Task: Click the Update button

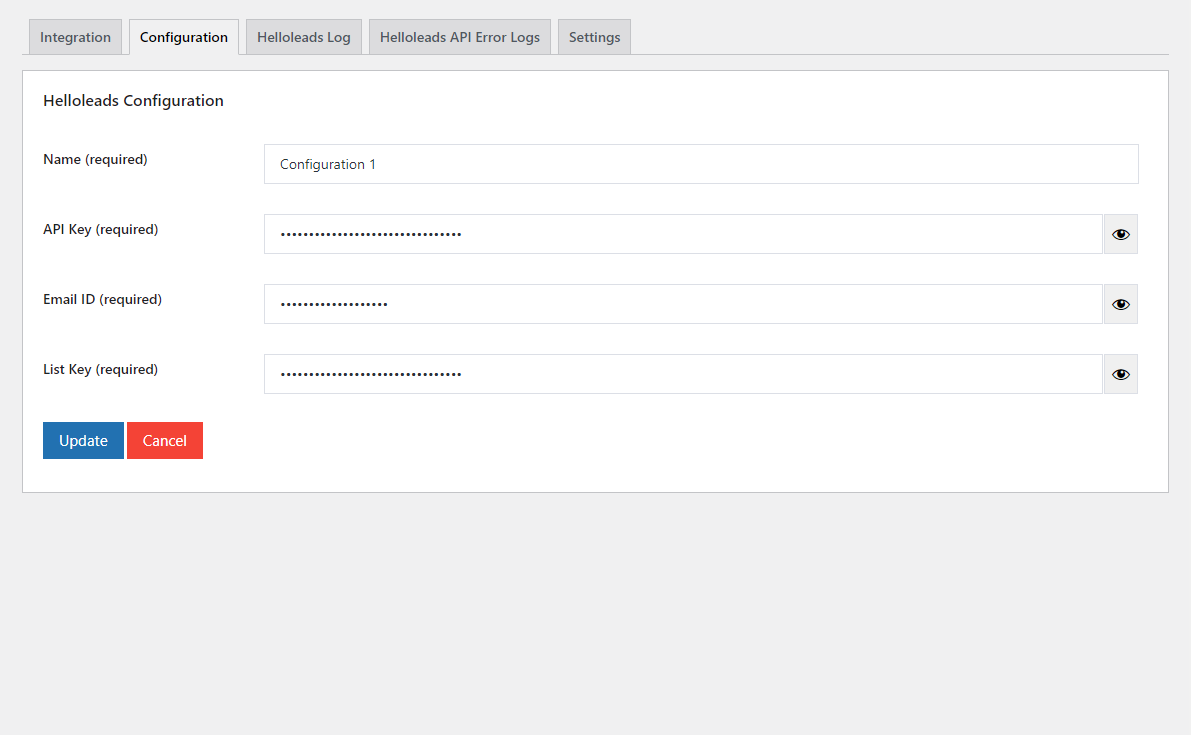Action: (84, 440)
